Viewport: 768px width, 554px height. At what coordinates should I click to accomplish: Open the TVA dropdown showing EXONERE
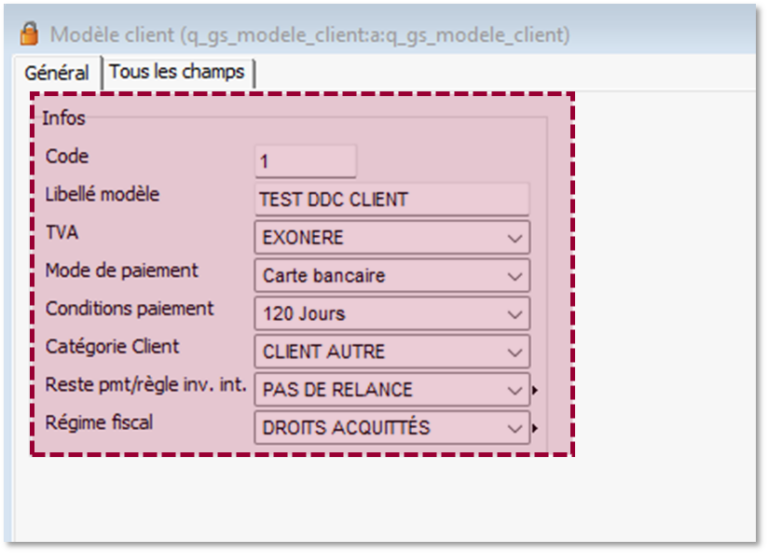[391, 238]
